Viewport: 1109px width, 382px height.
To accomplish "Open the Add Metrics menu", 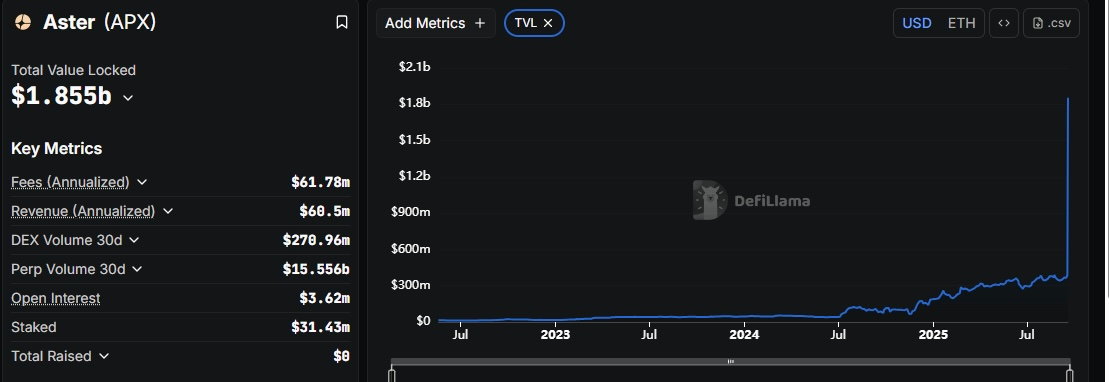I will pyautogui.click(x=436, y=23).
